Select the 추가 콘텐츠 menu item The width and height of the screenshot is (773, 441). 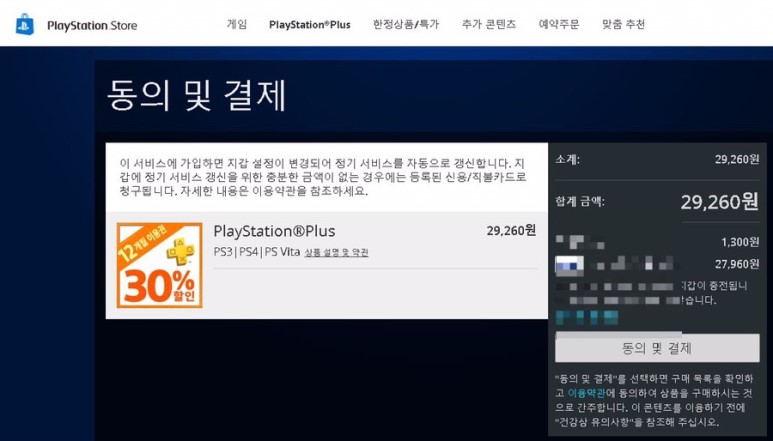coord(489,24)
